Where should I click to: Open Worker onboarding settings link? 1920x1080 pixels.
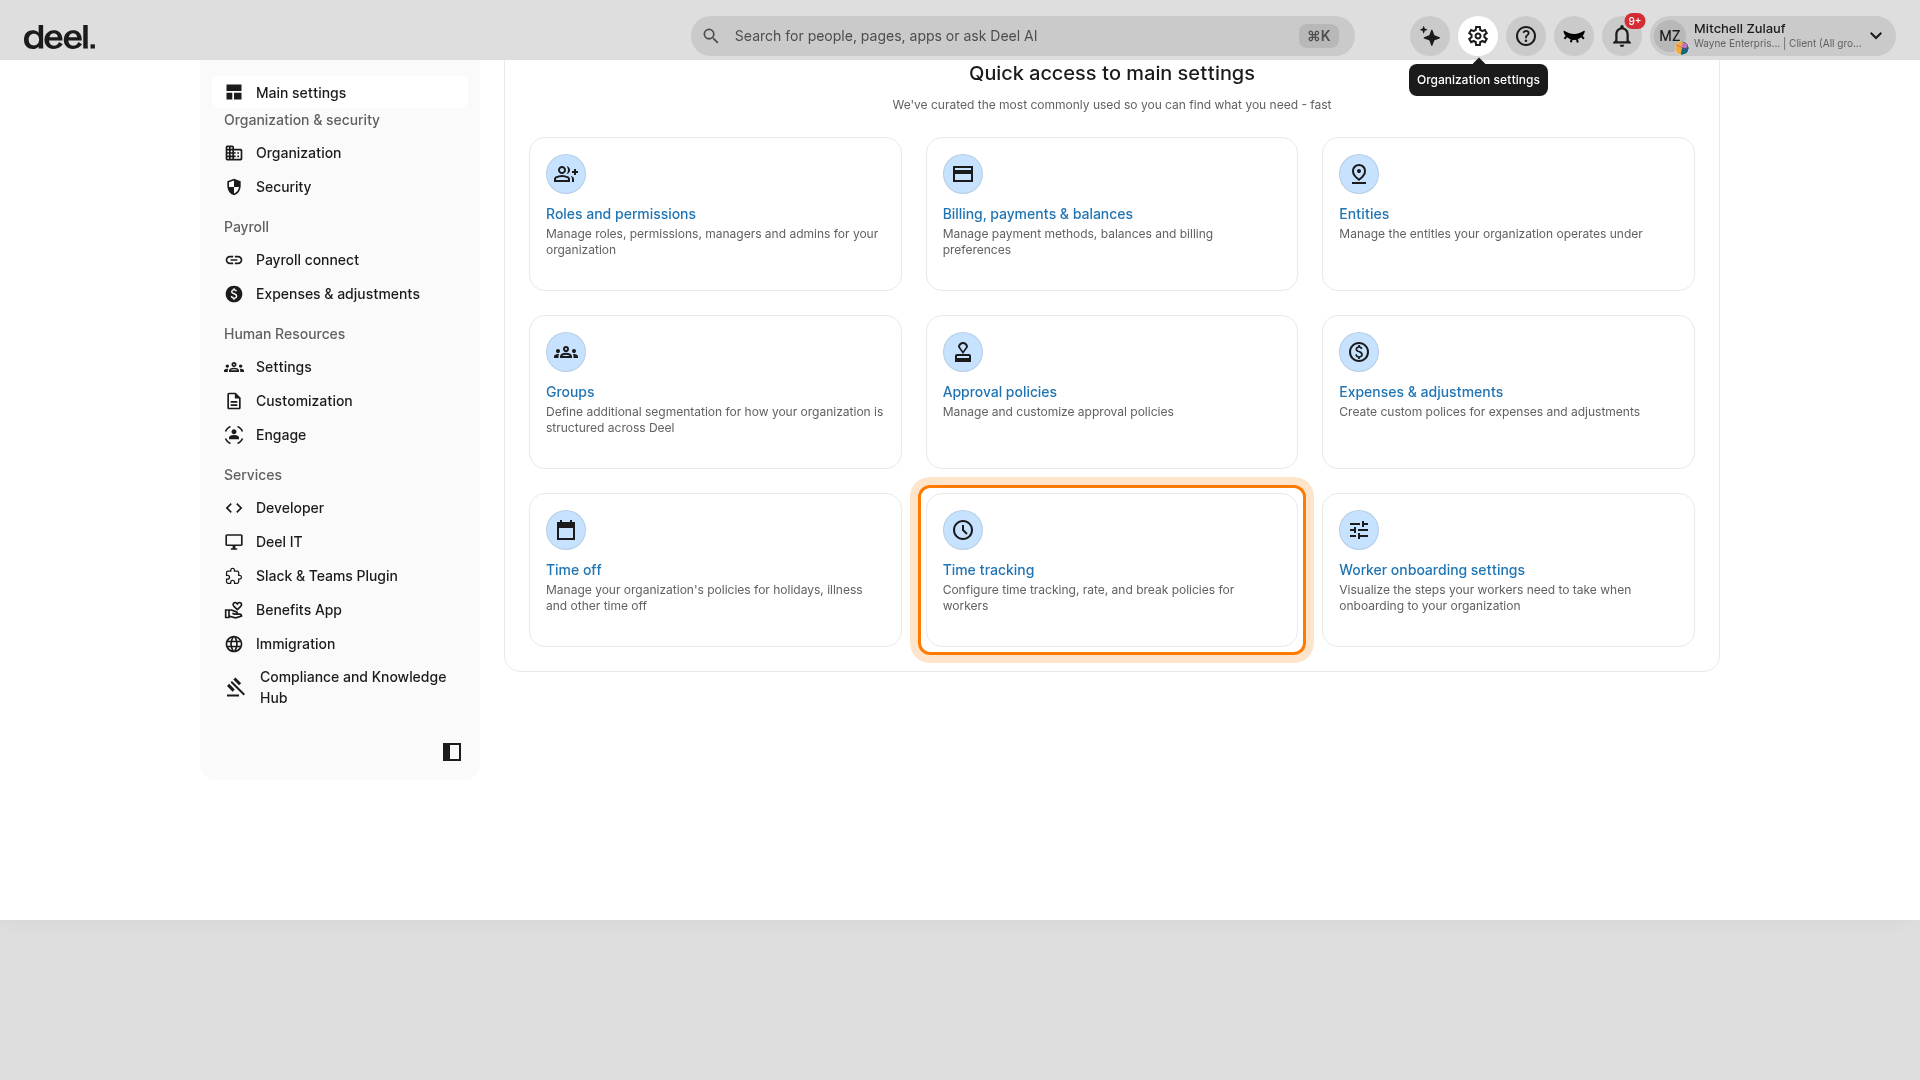coord(1431,570)
